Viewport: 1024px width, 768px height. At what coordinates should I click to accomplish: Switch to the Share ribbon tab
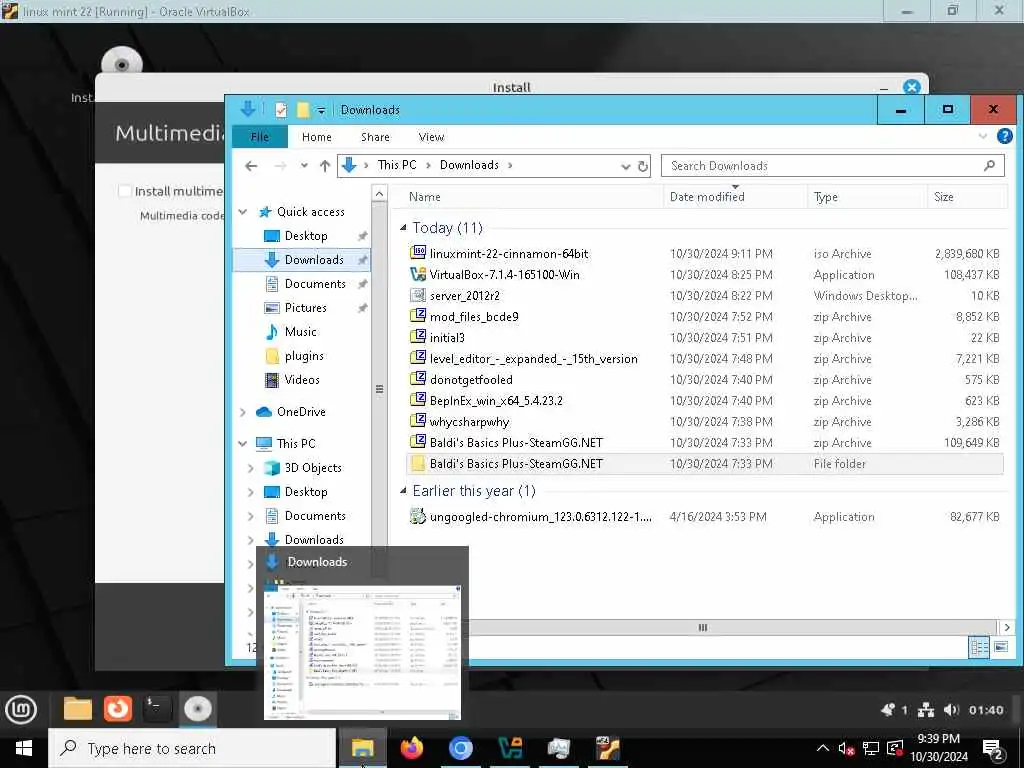coord(375,136)
